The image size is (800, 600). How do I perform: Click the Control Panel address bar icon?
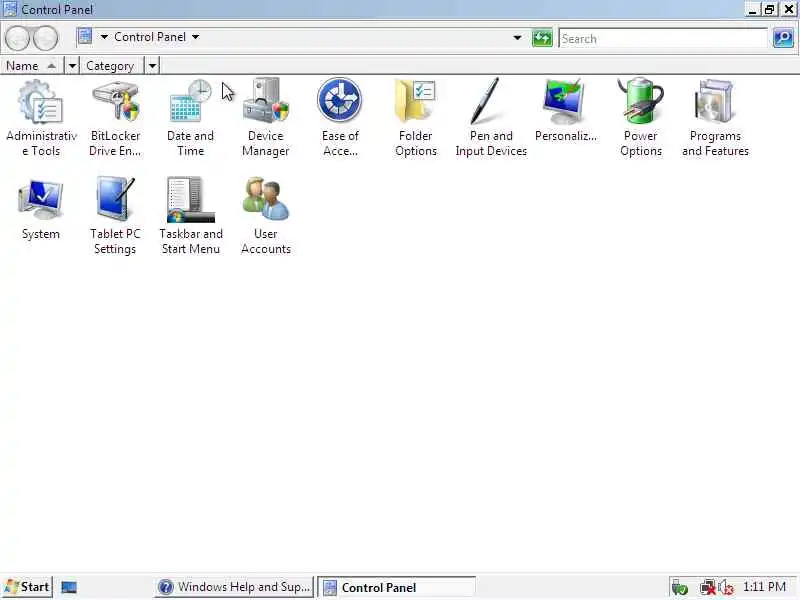pyautogui.click(x=84, y=37)
